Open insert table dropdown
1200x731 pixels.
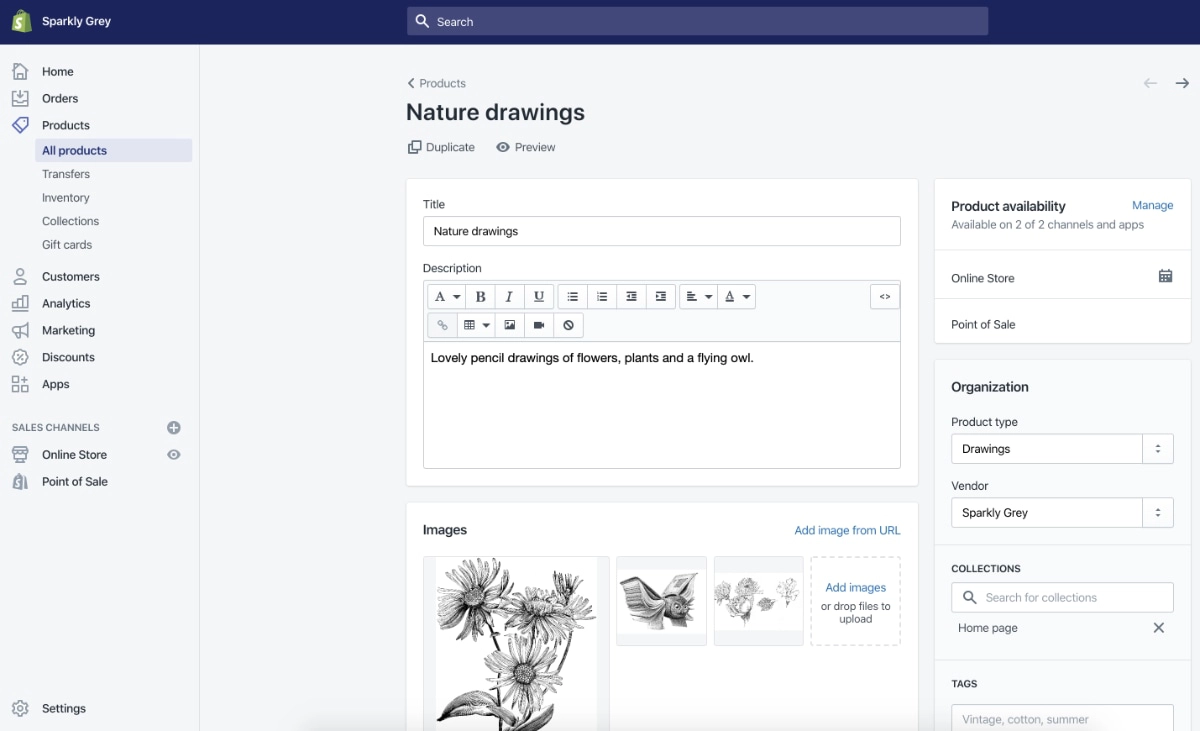click(476, 325)
